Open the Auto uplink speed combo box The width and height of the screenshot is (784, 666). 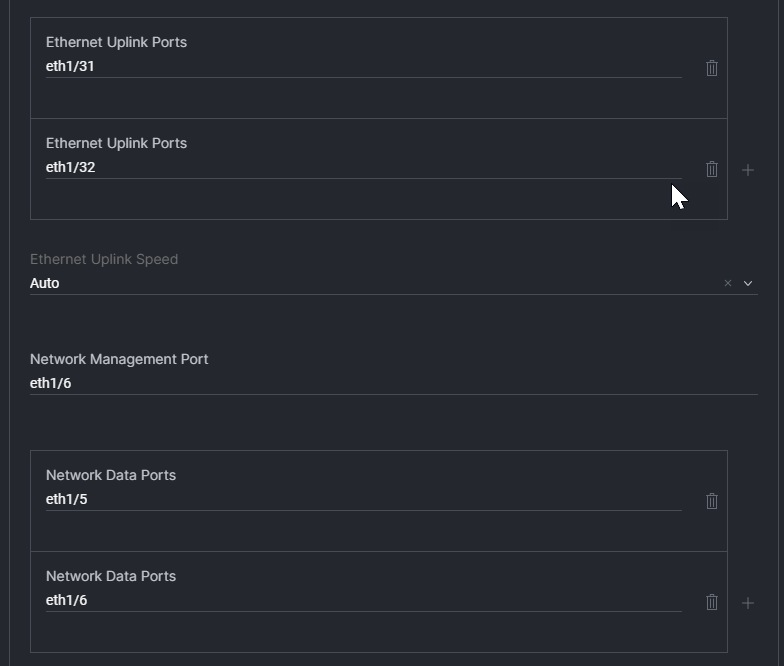[x=370, y=283]
